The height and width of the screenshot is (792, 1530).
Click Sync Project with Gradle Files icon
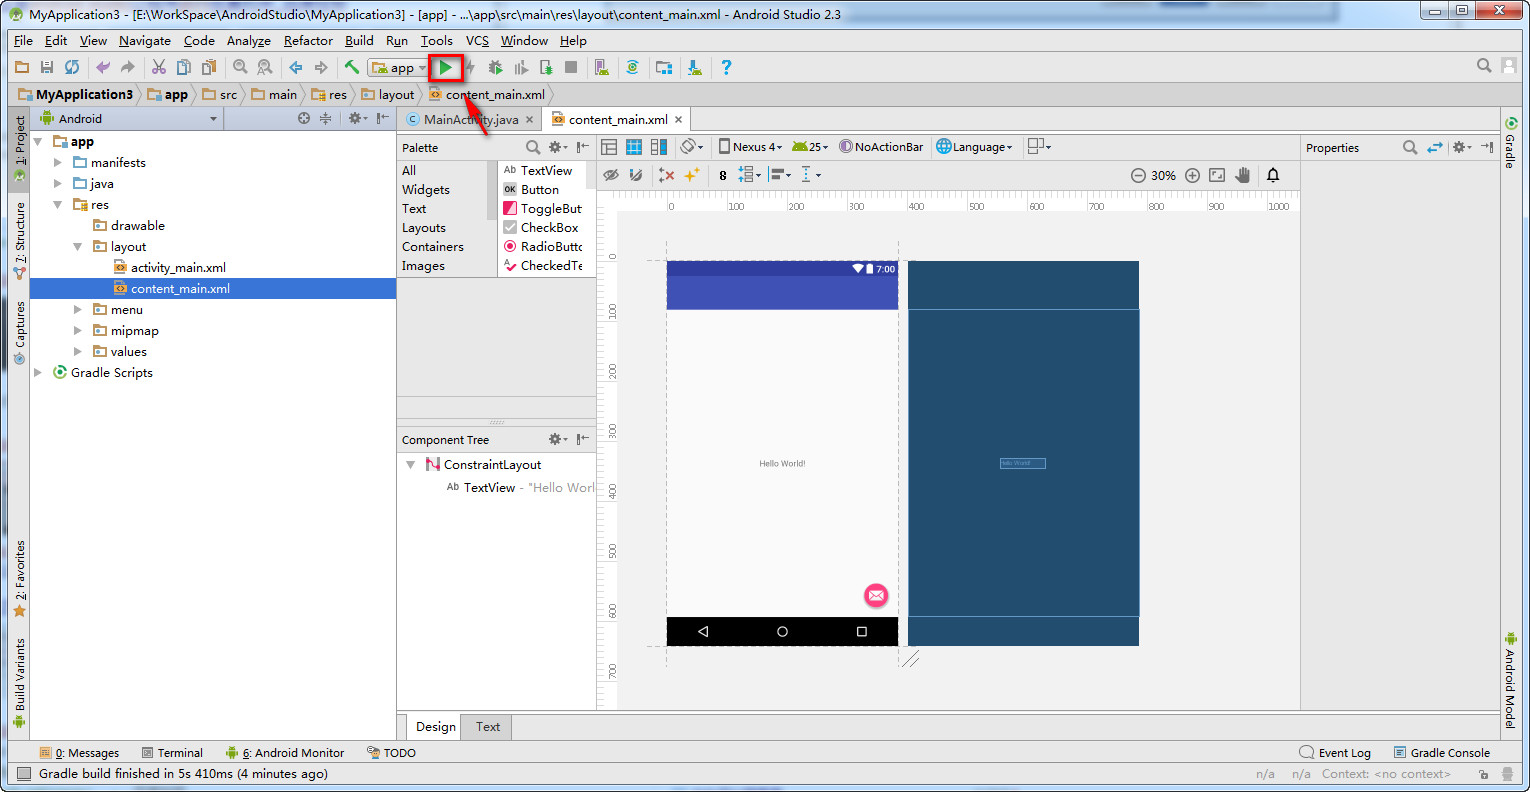[632, 67]
